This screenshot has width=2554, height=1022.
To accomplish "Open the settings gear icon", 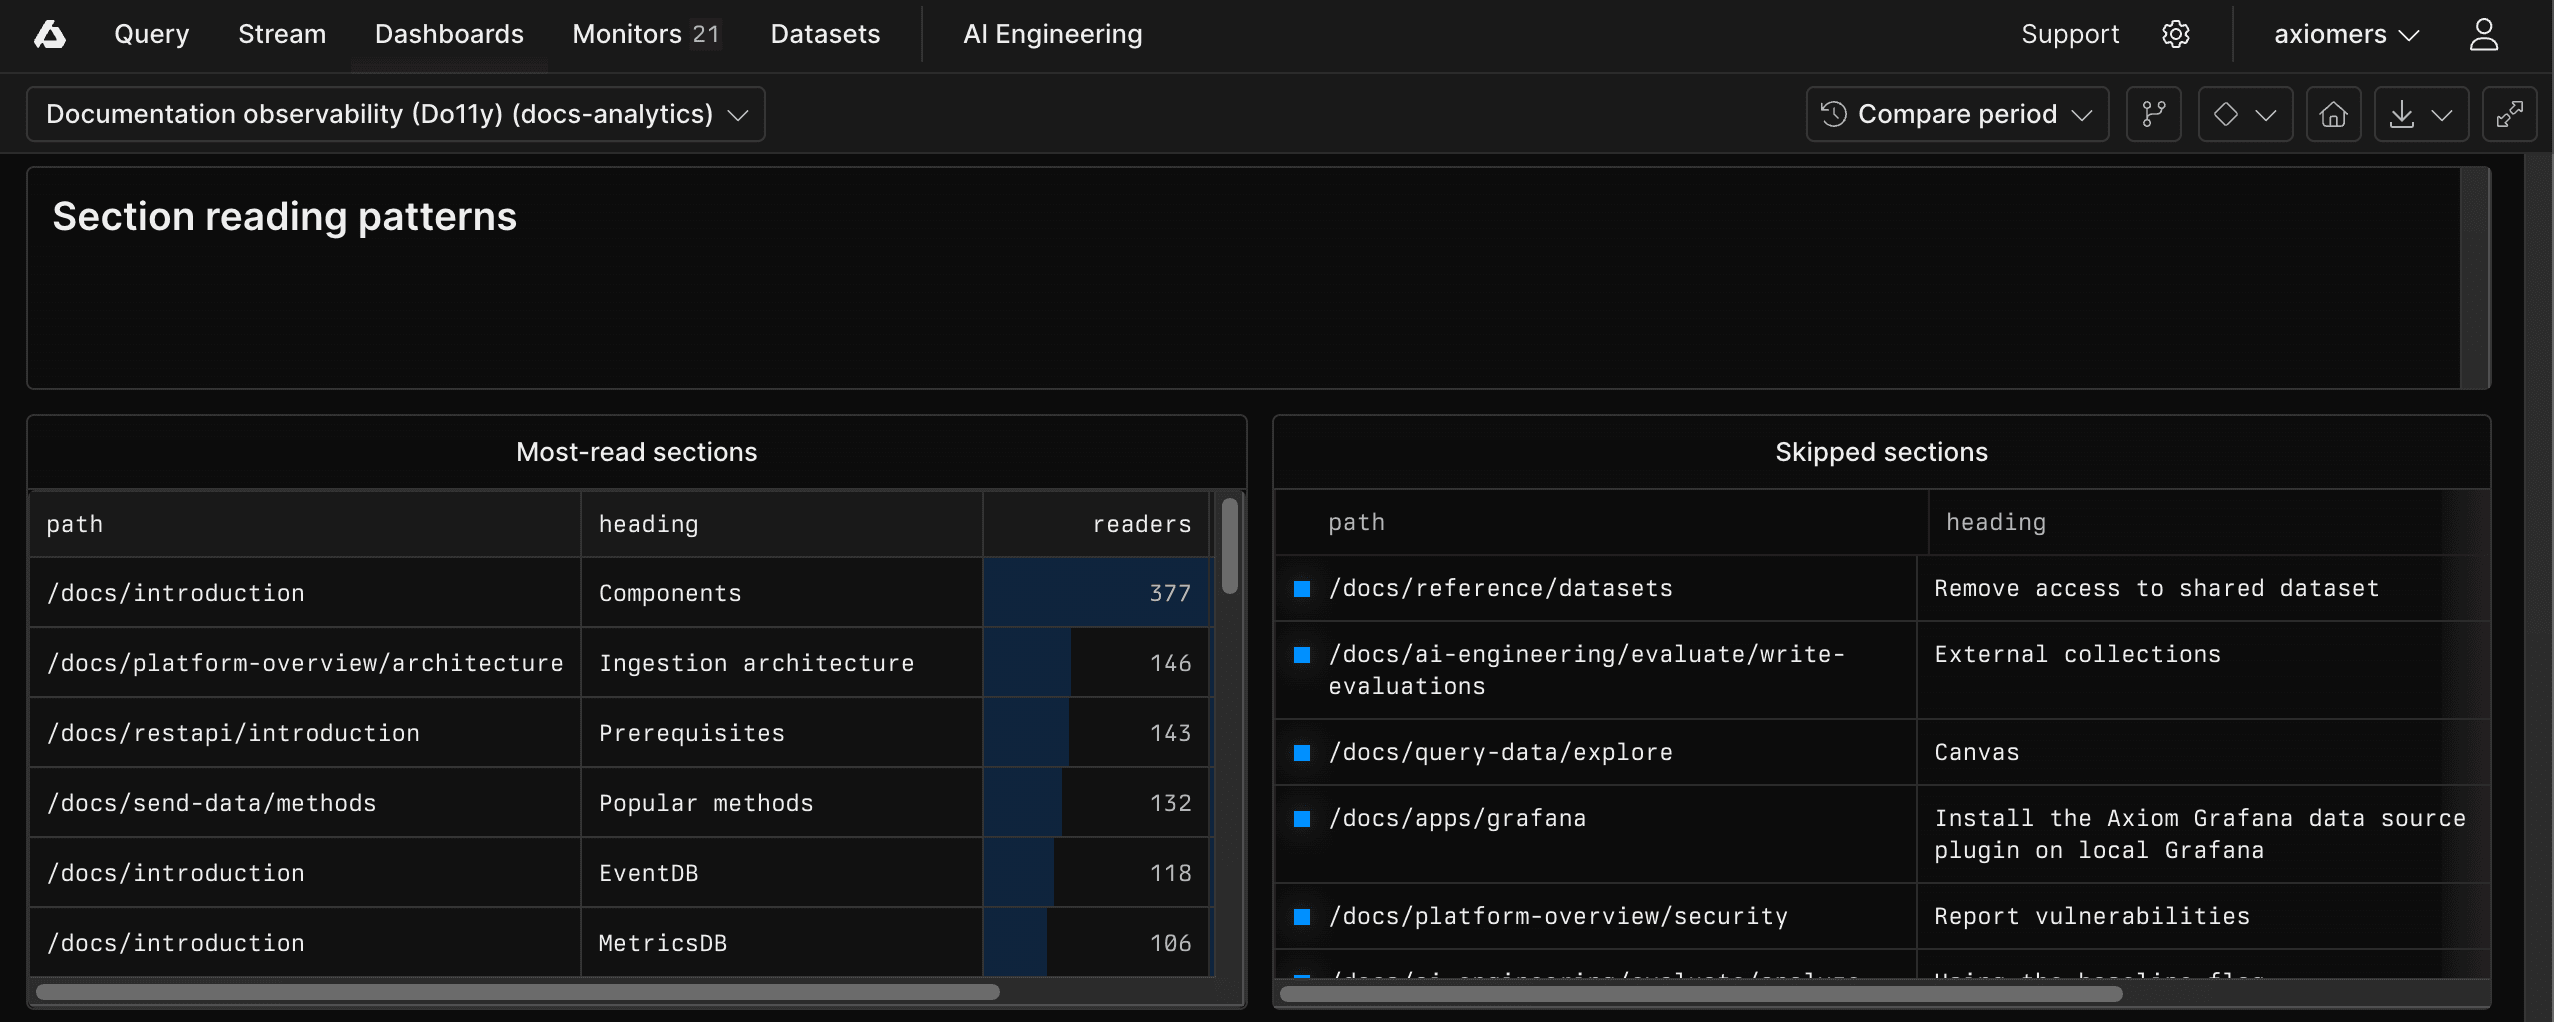I will click(x=2176, y=34).
